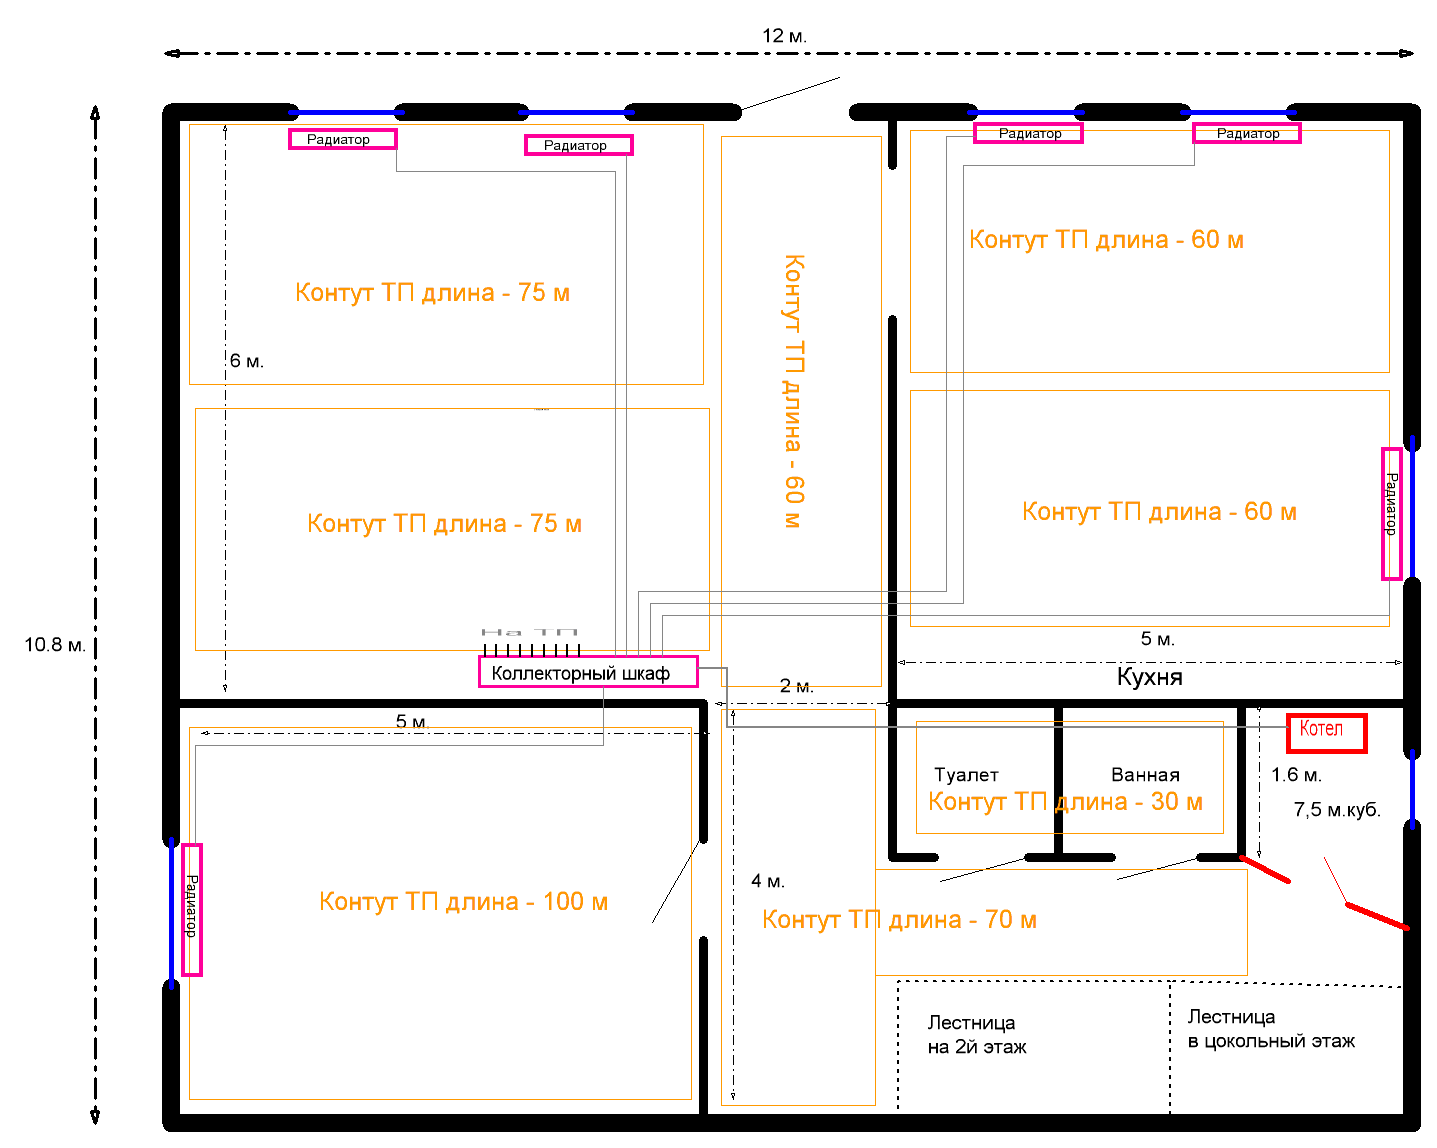Select the Коллекторный шкаф box

(x=588, y=673)
